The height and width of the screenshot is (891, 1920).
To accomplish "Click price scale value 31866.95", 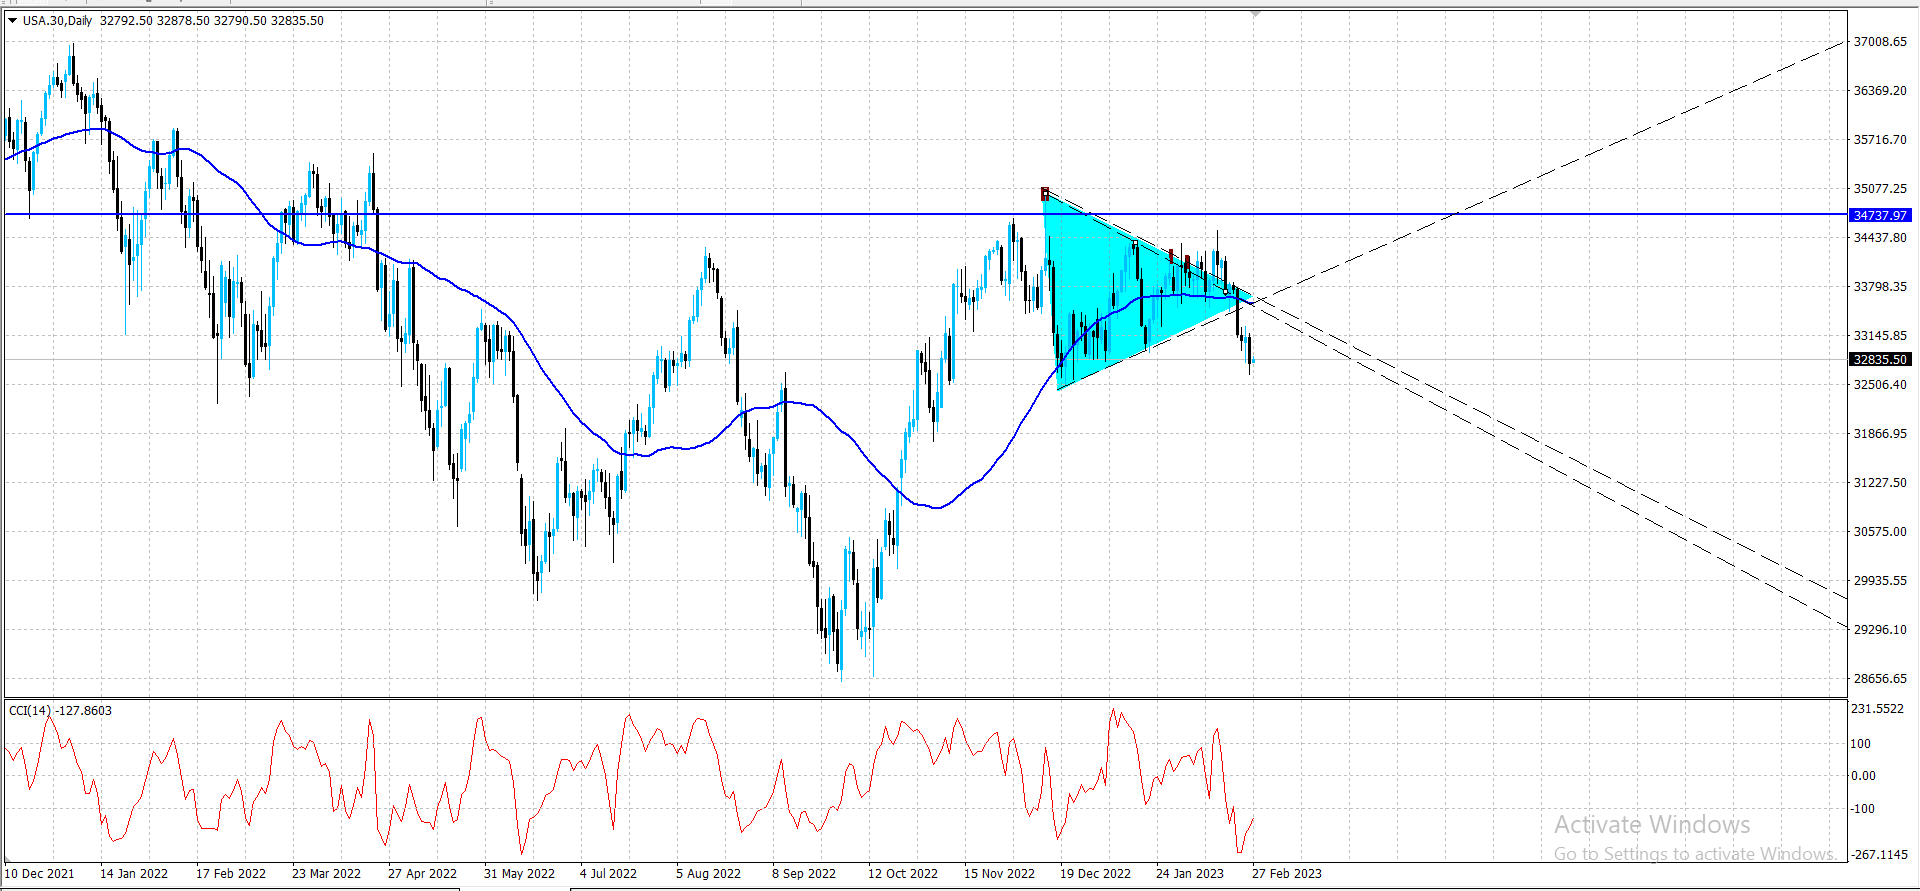I will (x=1880, y=434).
